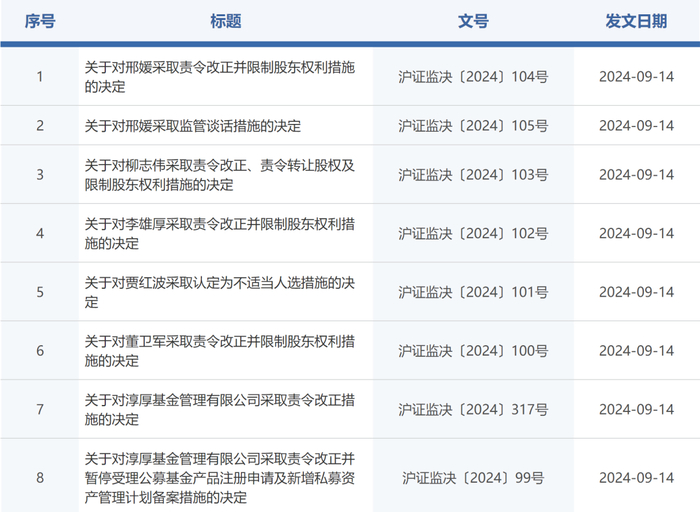
Task: Select document number 沪证监决〔2024〕100号
Action: click(x=473, y=351)
